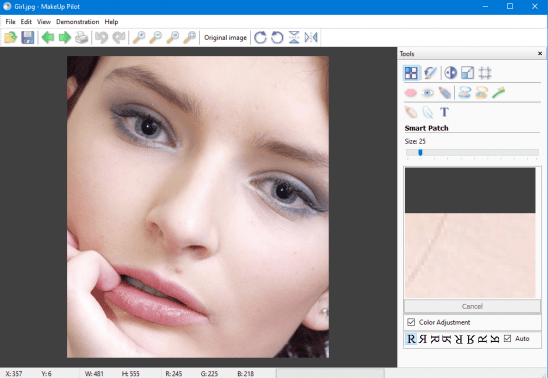Save the image using floppy disk icon
548x378 pixels.
coord(28,37)
